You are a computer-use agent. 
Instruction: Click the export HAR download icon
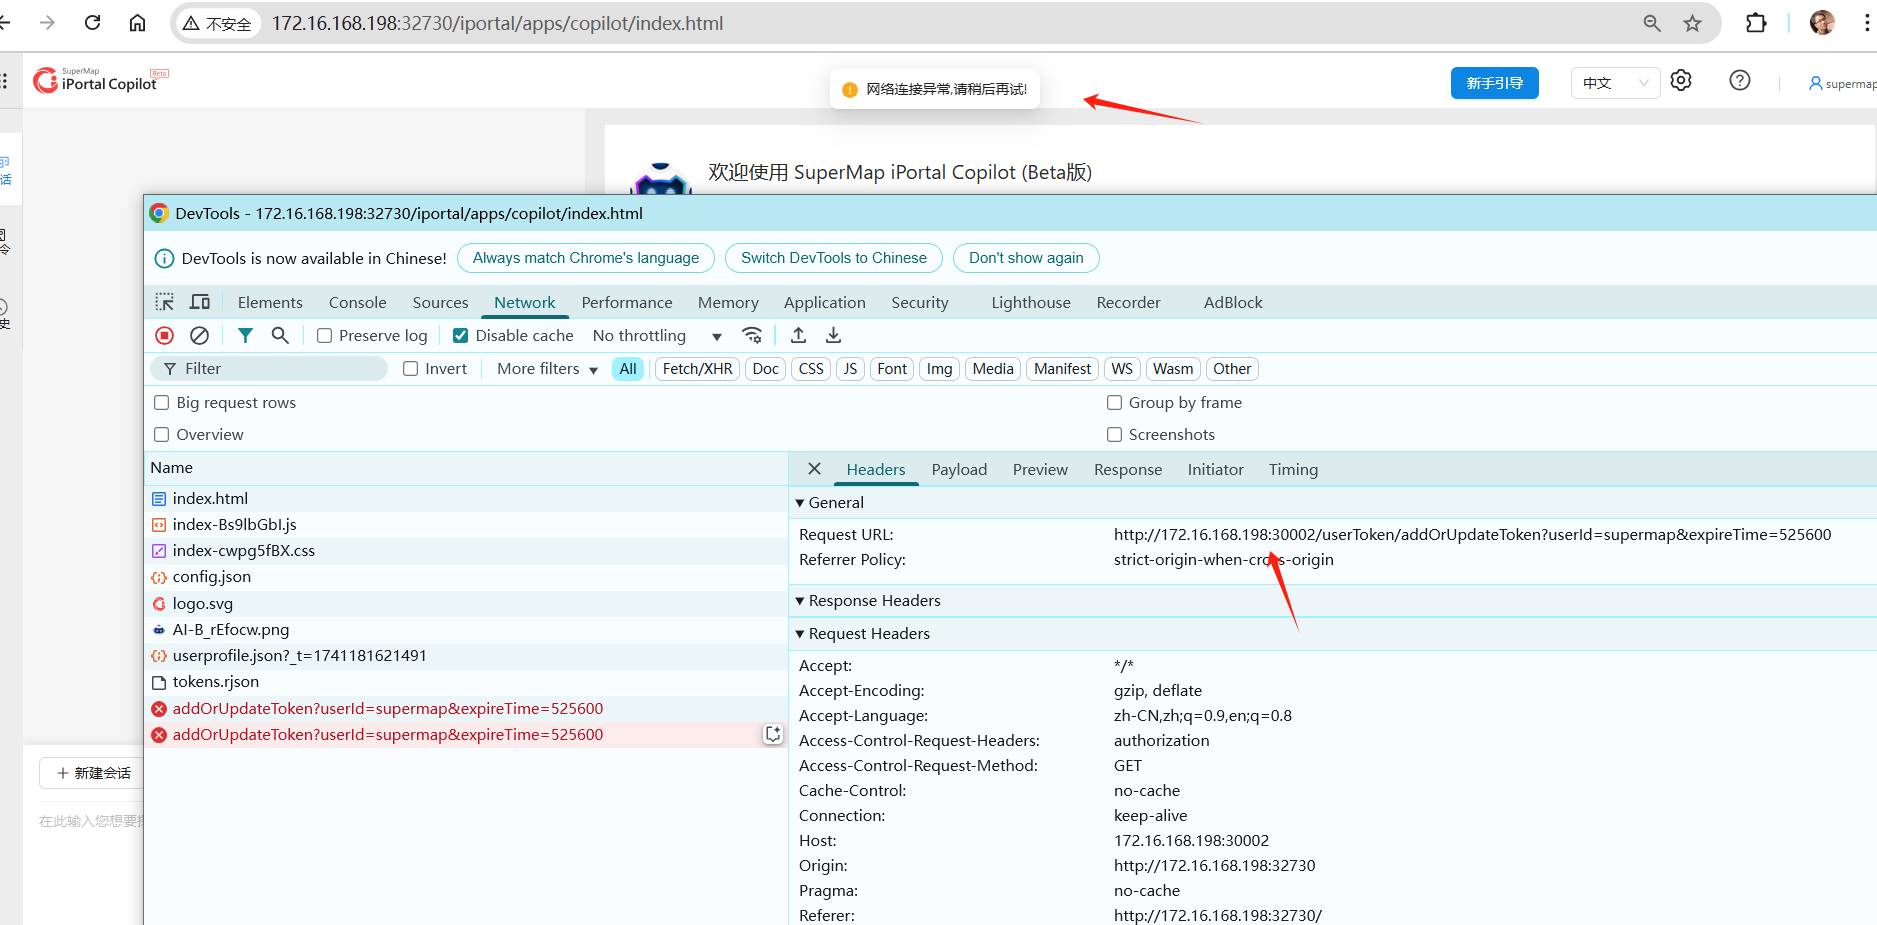833,336
